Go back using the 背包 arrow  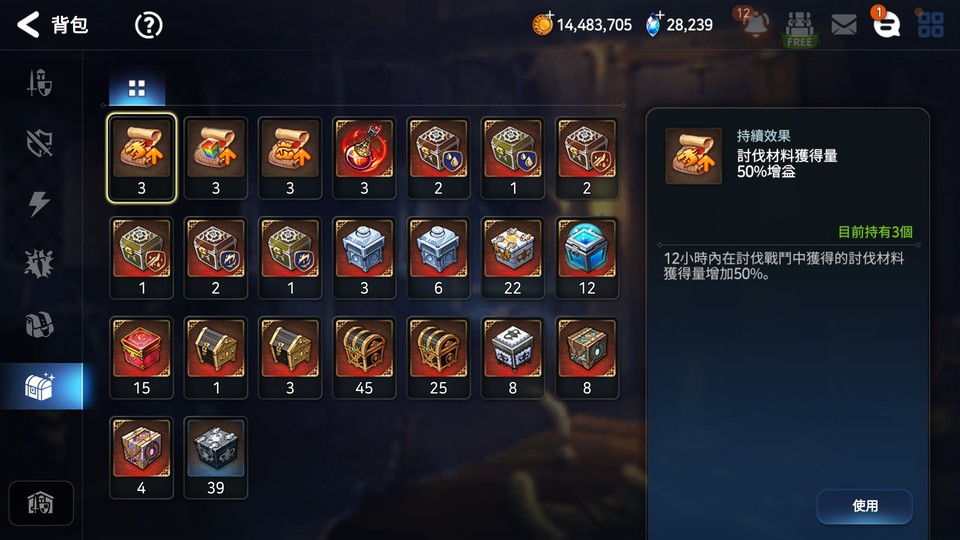click(x=28, y=25)
